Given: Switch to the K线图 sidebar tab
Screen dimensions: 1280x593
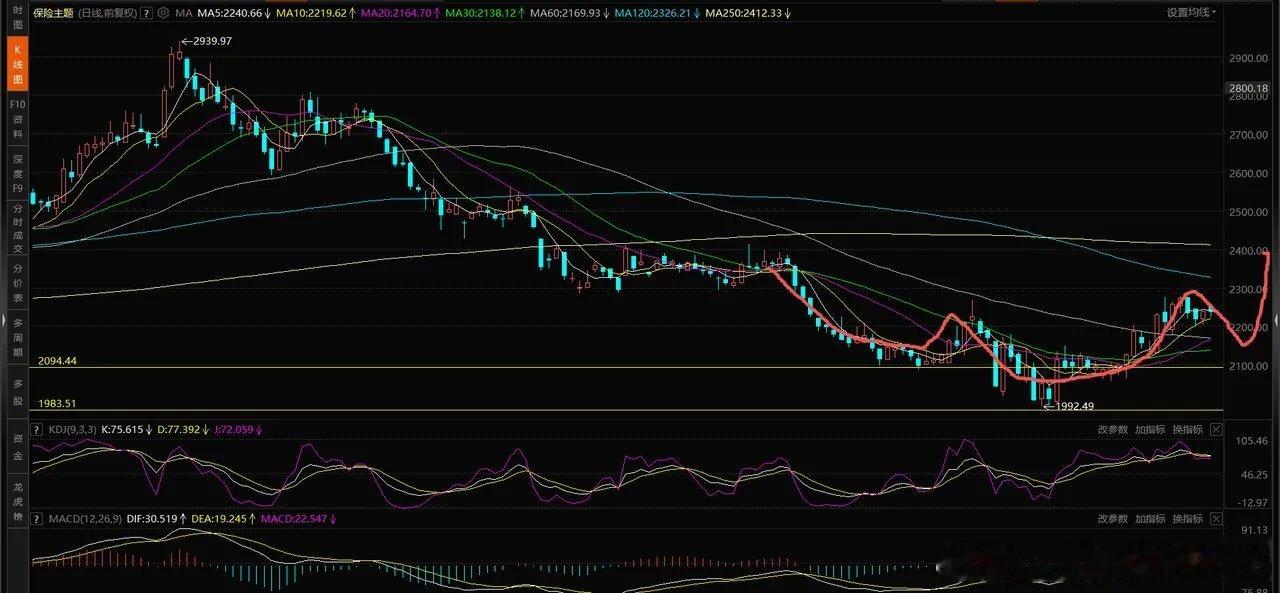Looking at the screenshot, I should click(17, 64).
